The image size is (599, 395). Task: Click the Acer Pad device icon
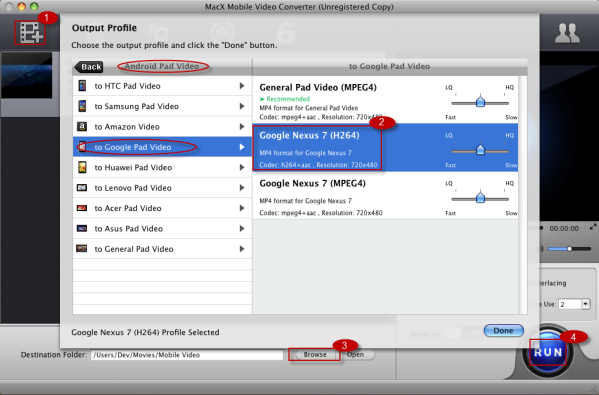click(82, 208)
